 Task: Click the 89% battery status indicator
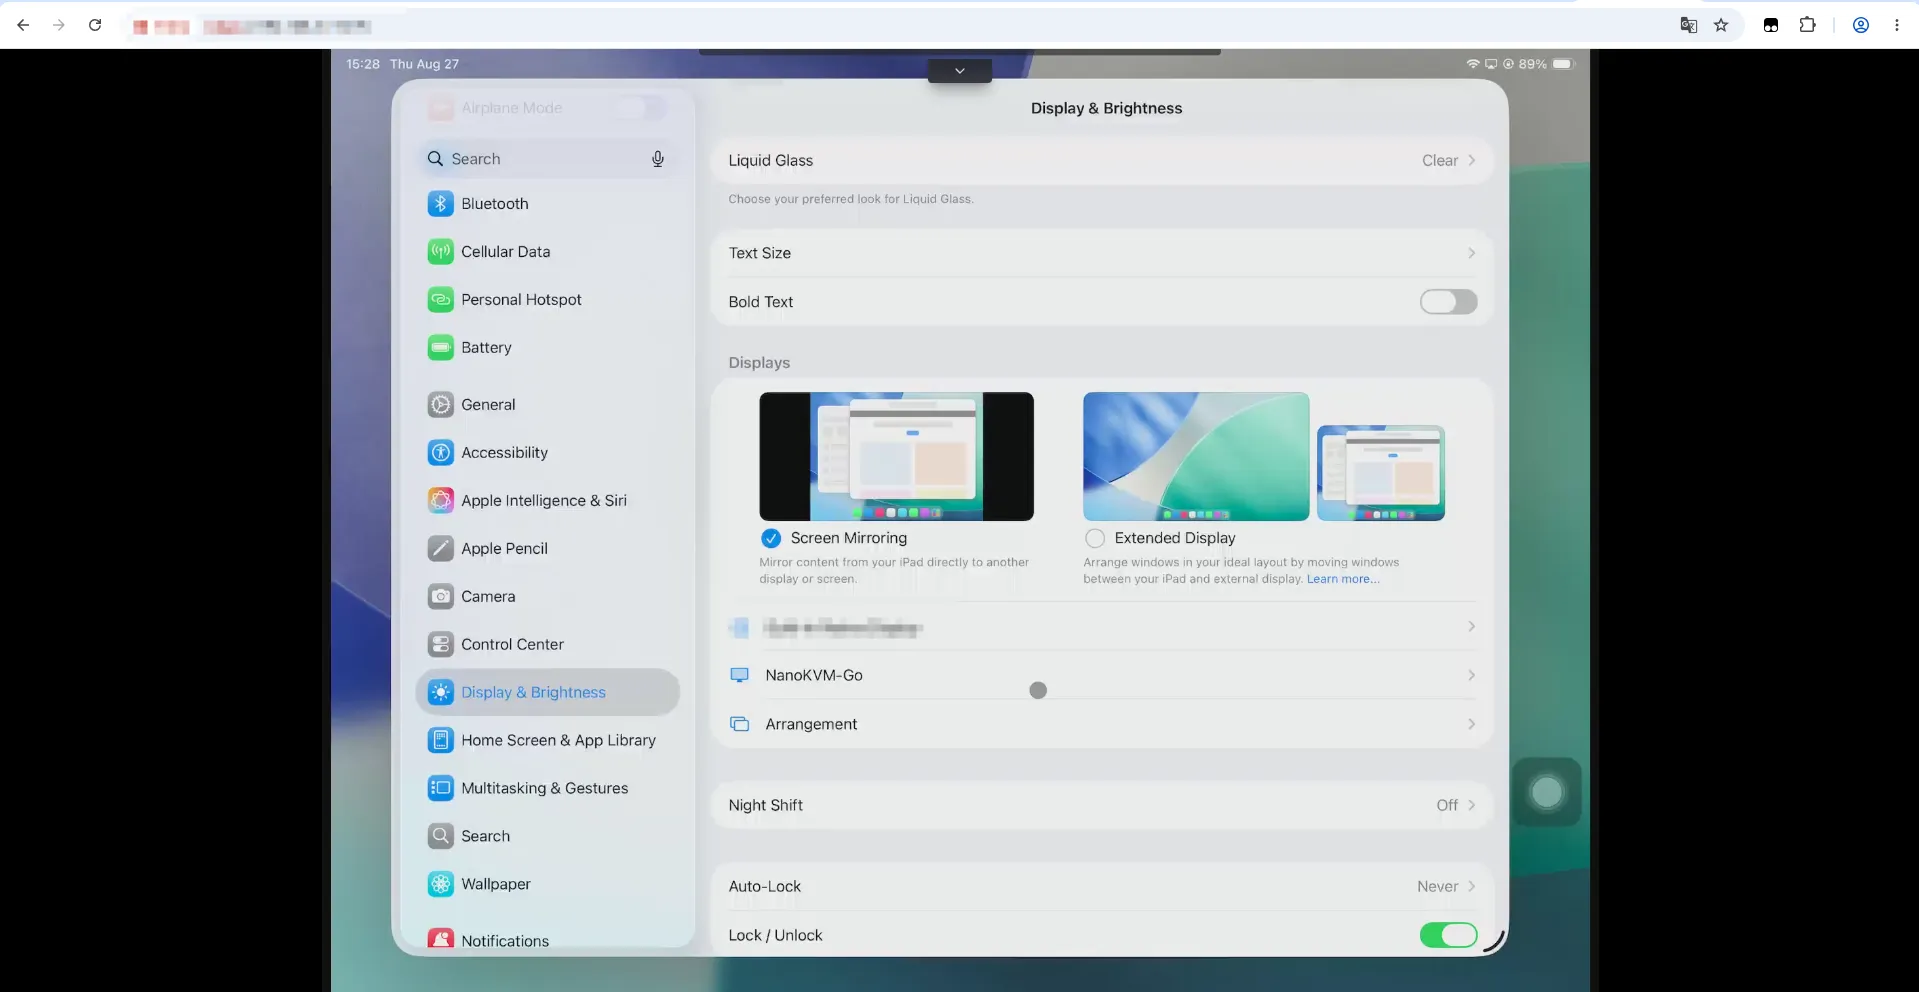[x=1546, y=64]
